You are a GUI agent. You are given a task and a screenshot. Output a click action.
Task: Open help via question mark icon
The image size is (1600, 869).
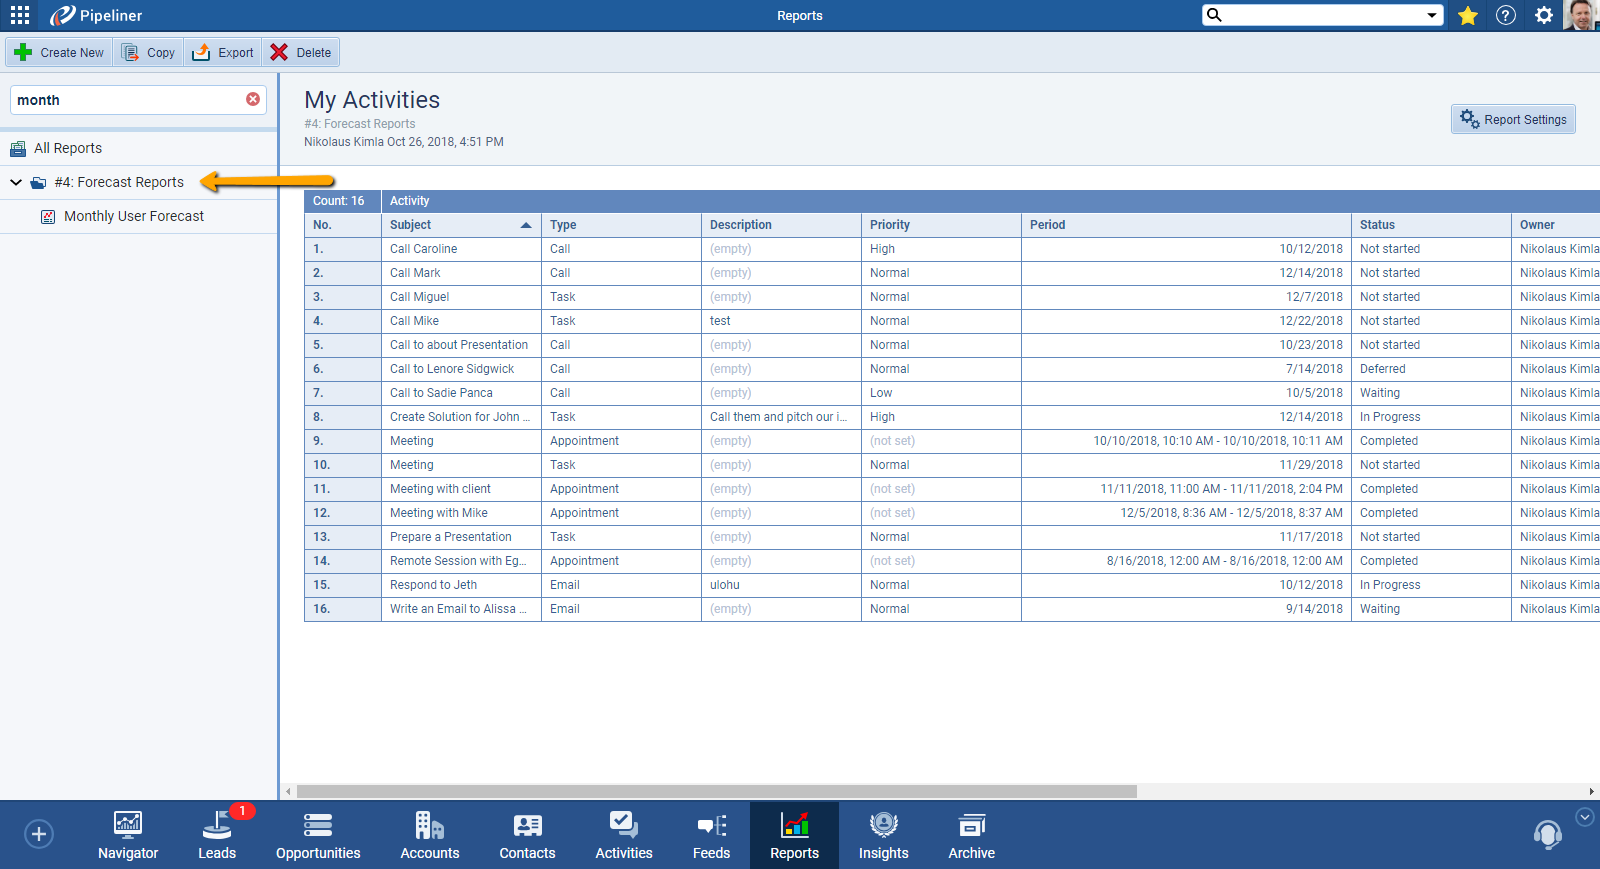(x=1505, y=15)
